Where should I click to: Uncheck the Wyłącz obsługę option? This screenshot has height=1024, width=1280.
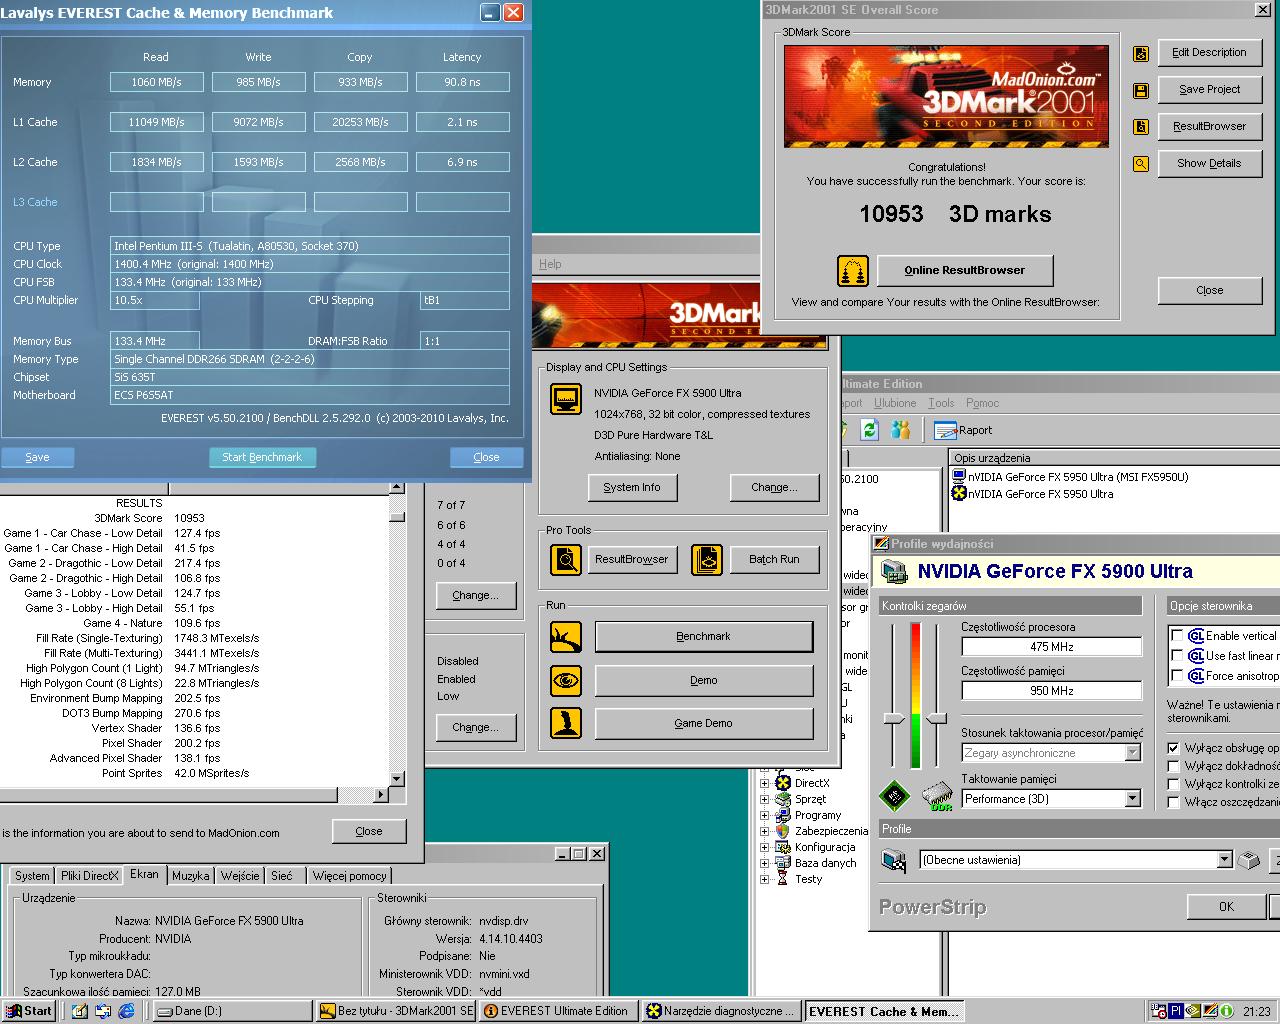(1174, 748)
